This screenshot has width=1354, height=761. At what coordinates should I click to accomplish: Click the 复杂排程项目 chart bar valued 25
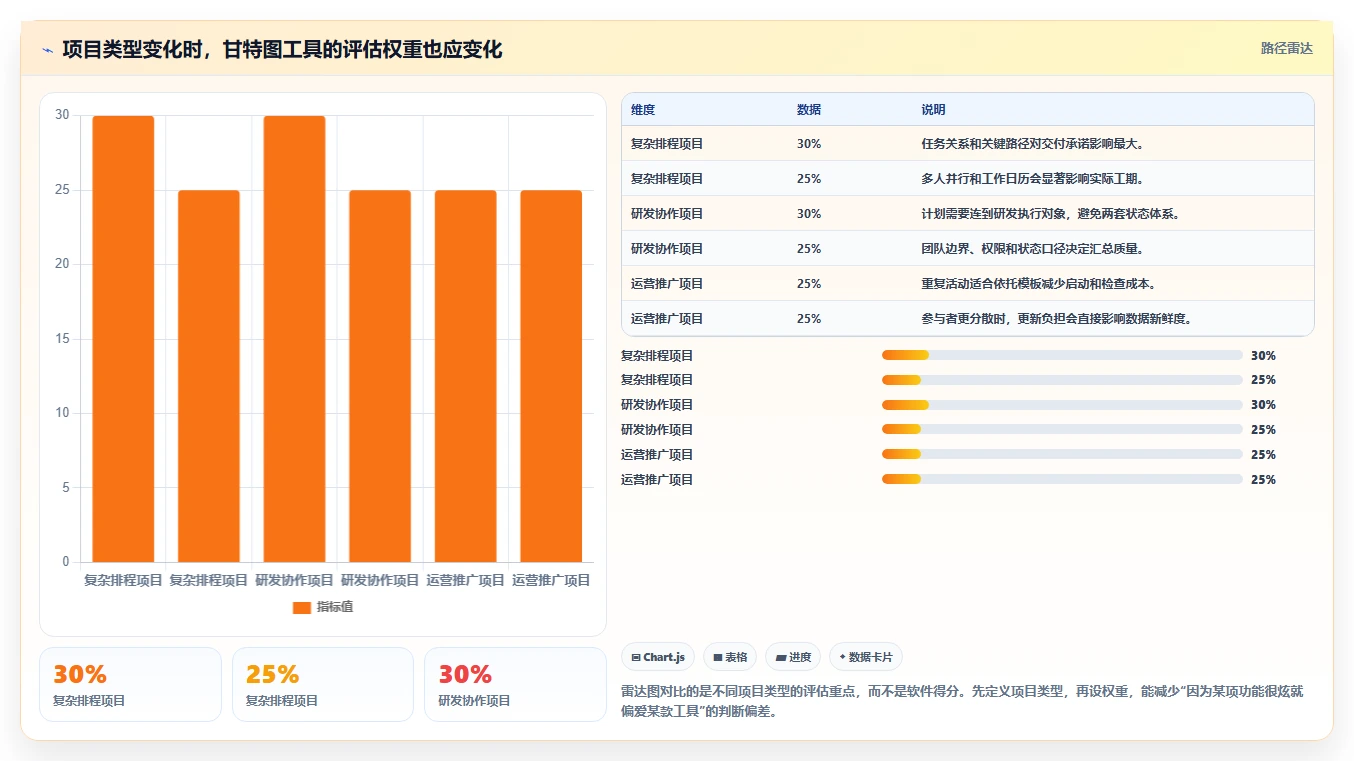pos(209,376)
